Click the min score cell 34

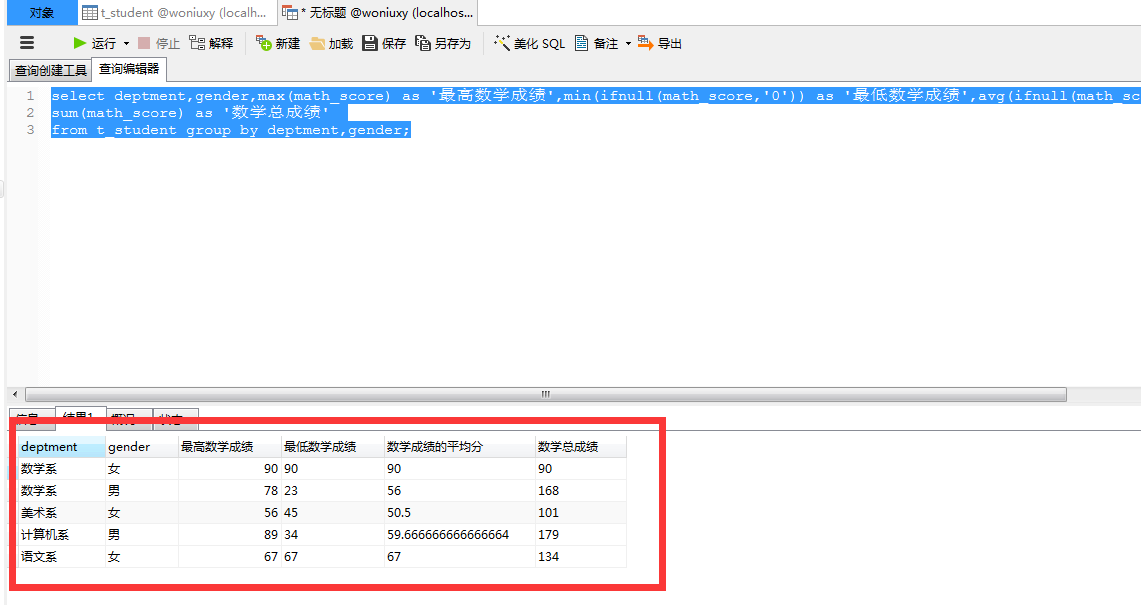[x=333, y=534]
